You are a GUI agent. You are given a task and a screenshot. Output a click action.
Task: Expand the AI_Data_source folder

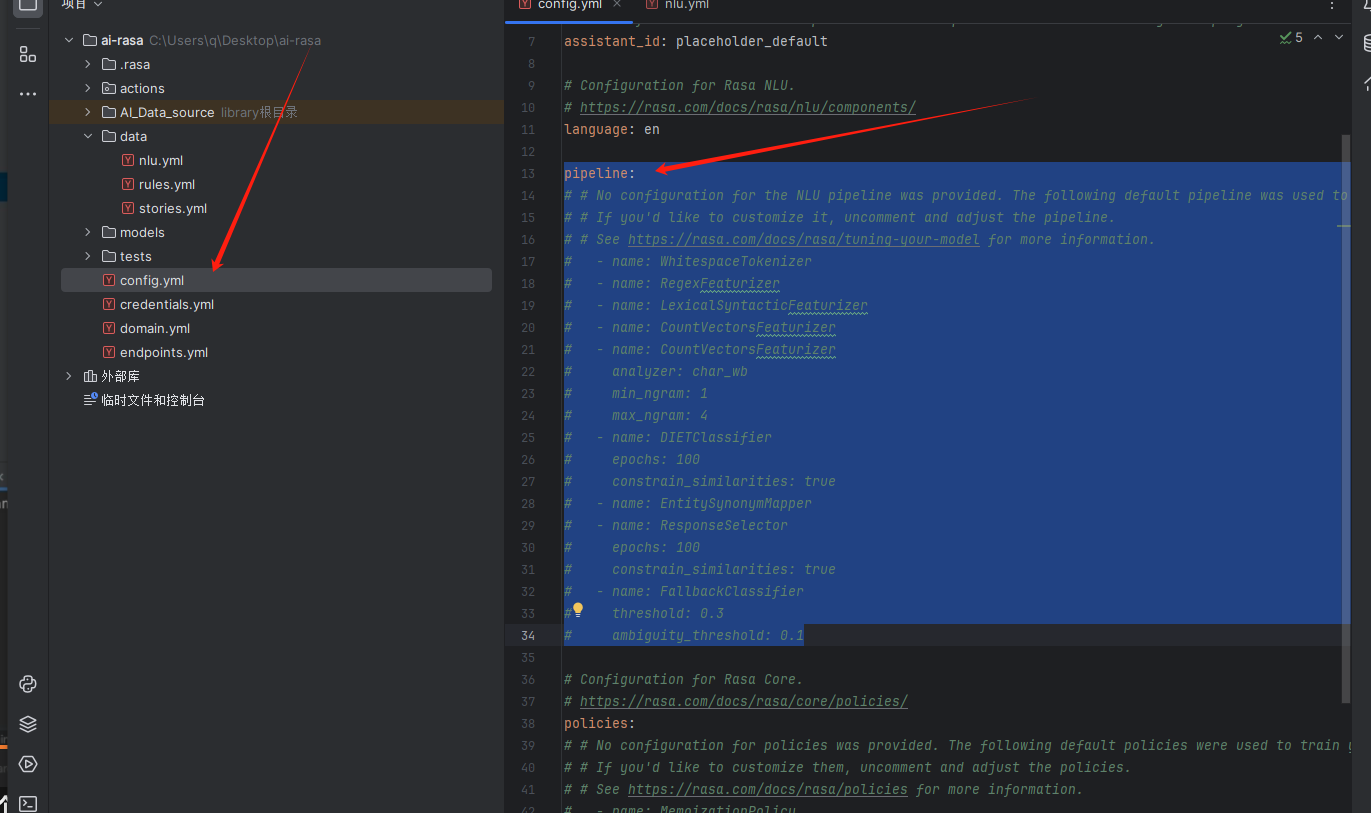pyautogui.click(x=88, y=112)
